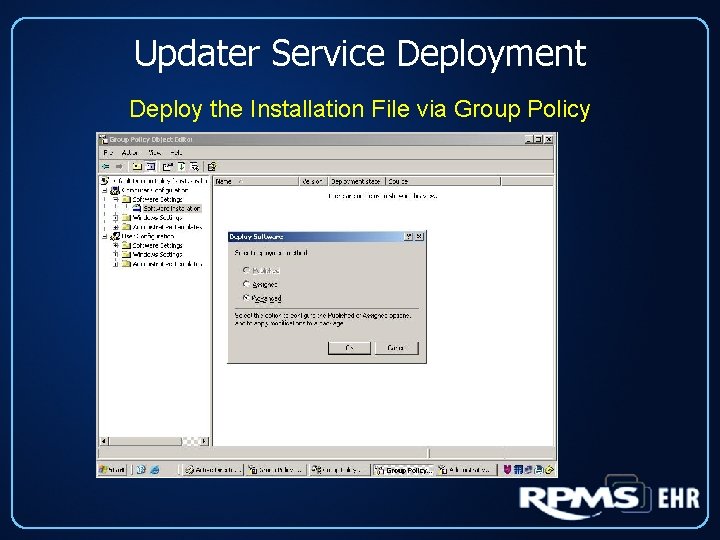Sort by the Name column header
Screen dimensions: 720x540
coord(256,181)
